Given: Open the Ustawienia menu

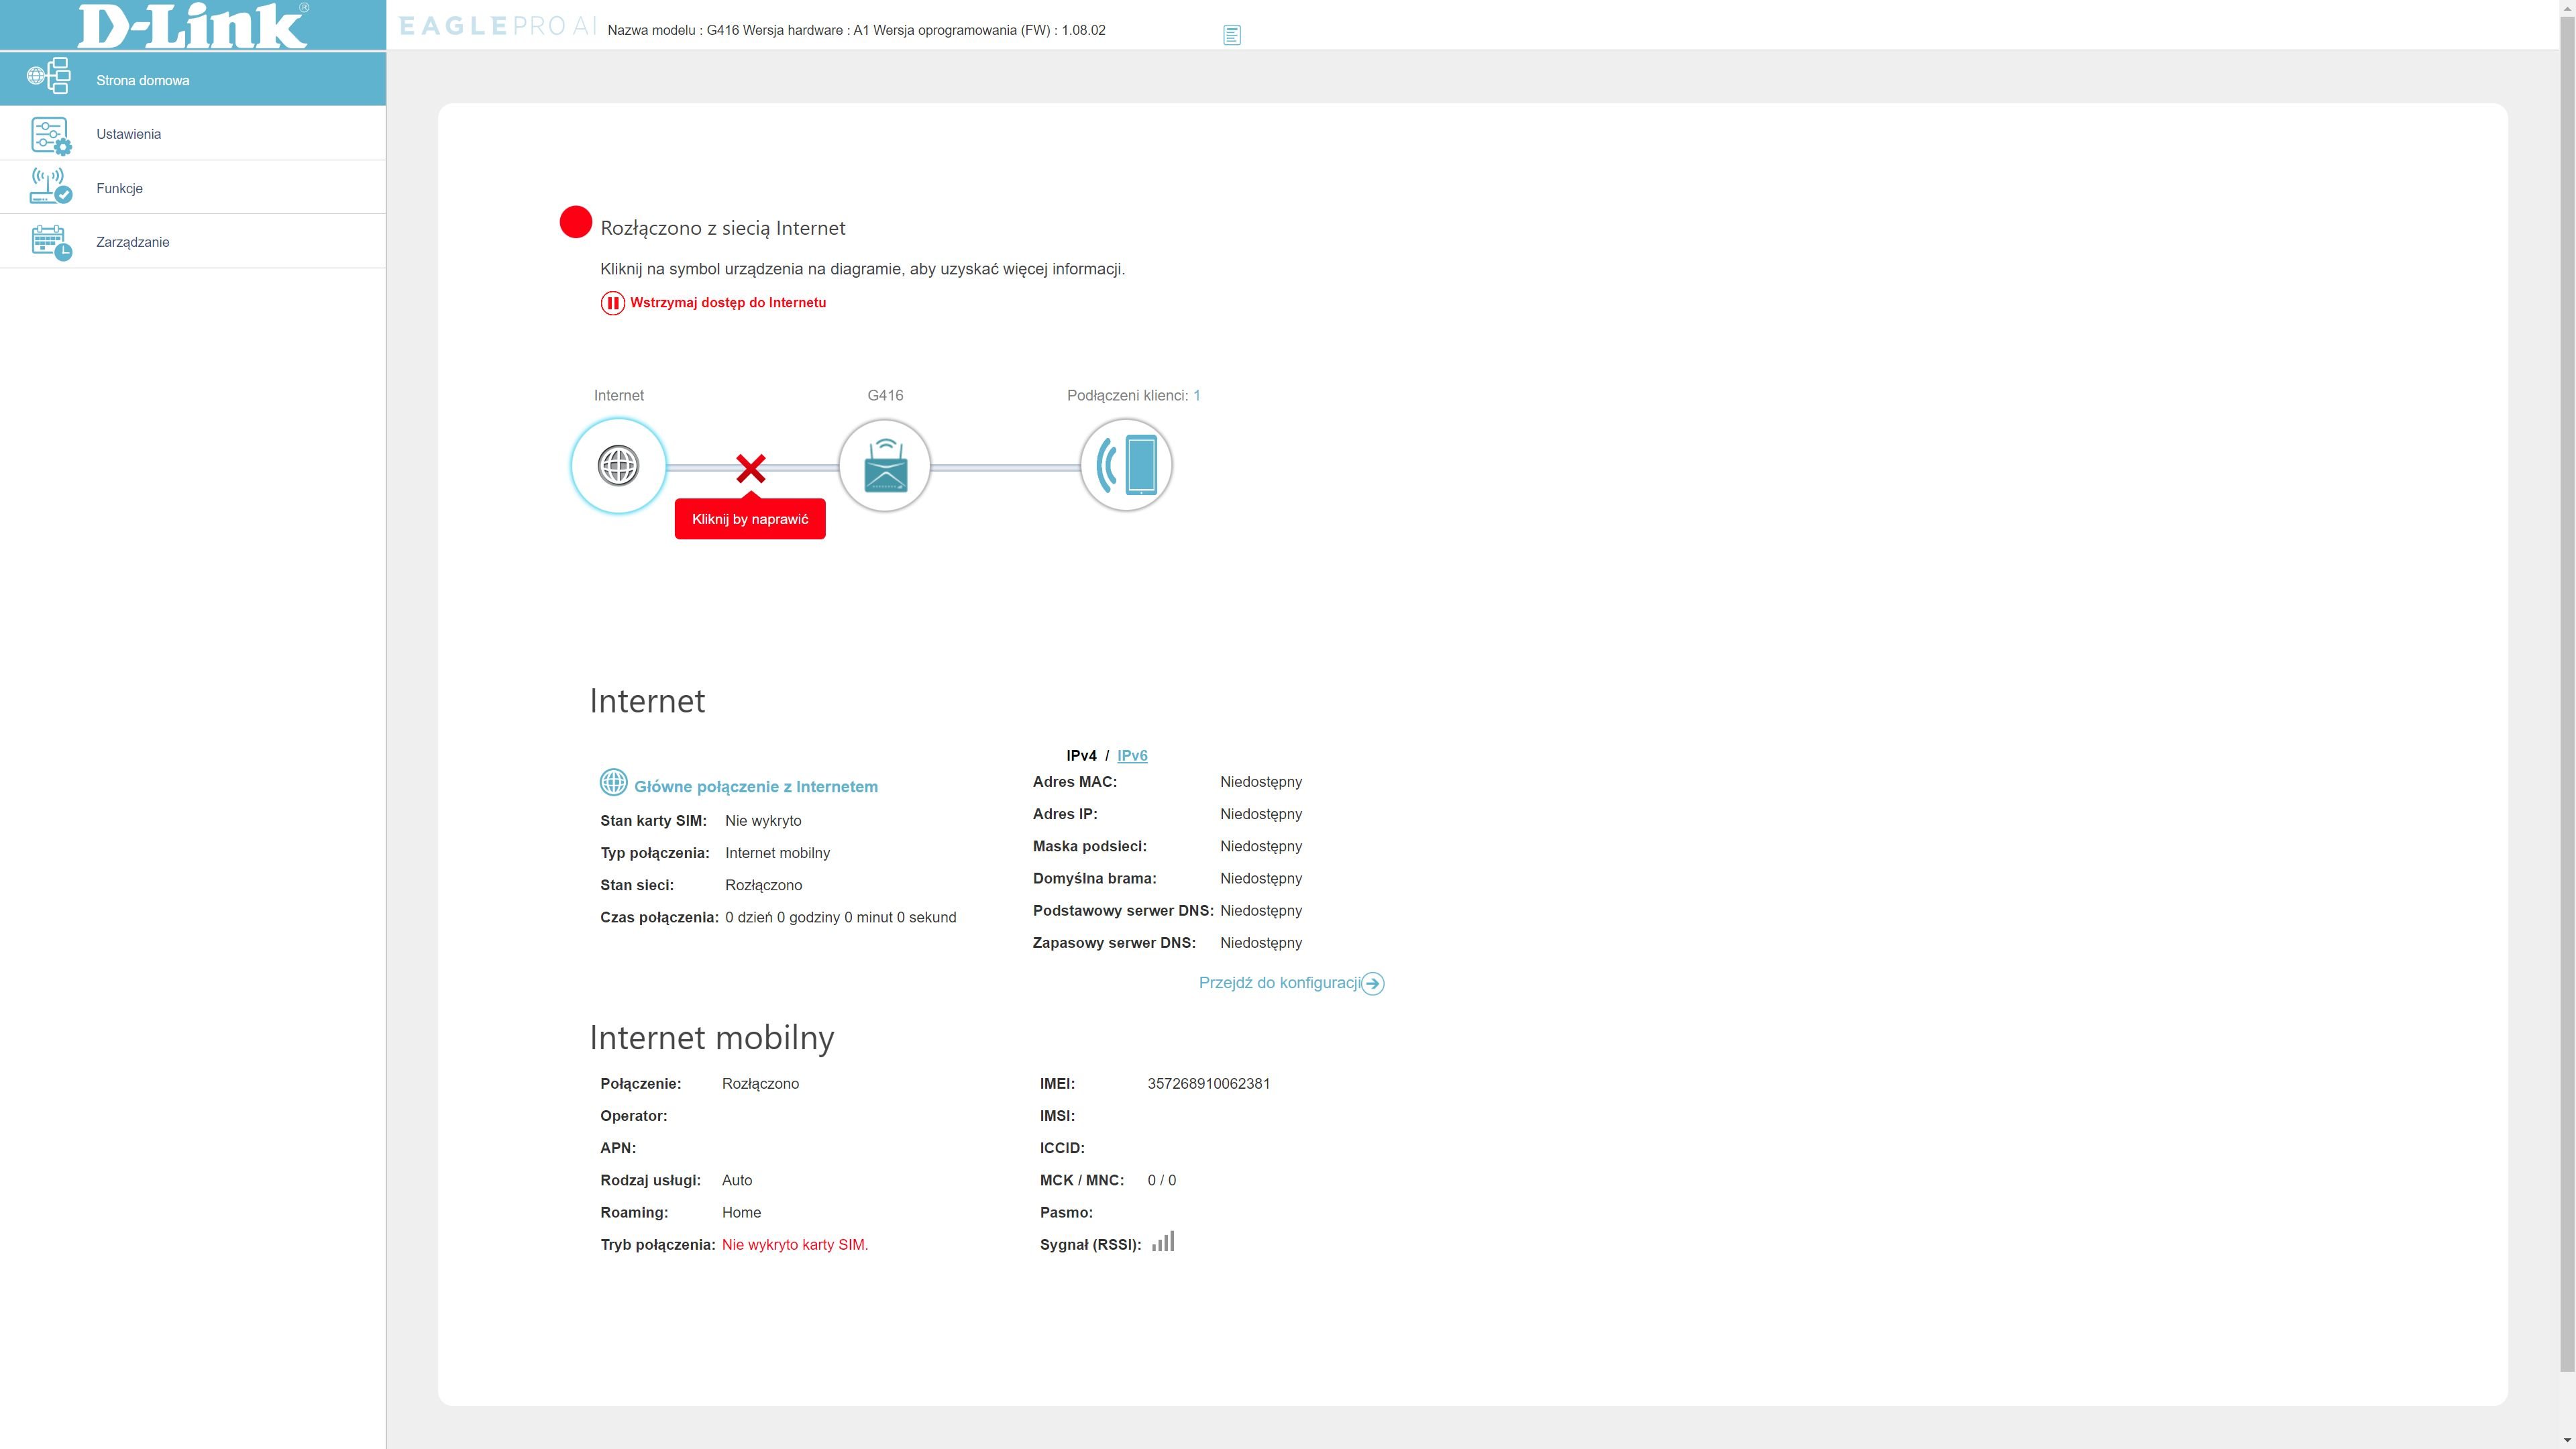Looking at the screenshot, I should (x=193, y=134).
